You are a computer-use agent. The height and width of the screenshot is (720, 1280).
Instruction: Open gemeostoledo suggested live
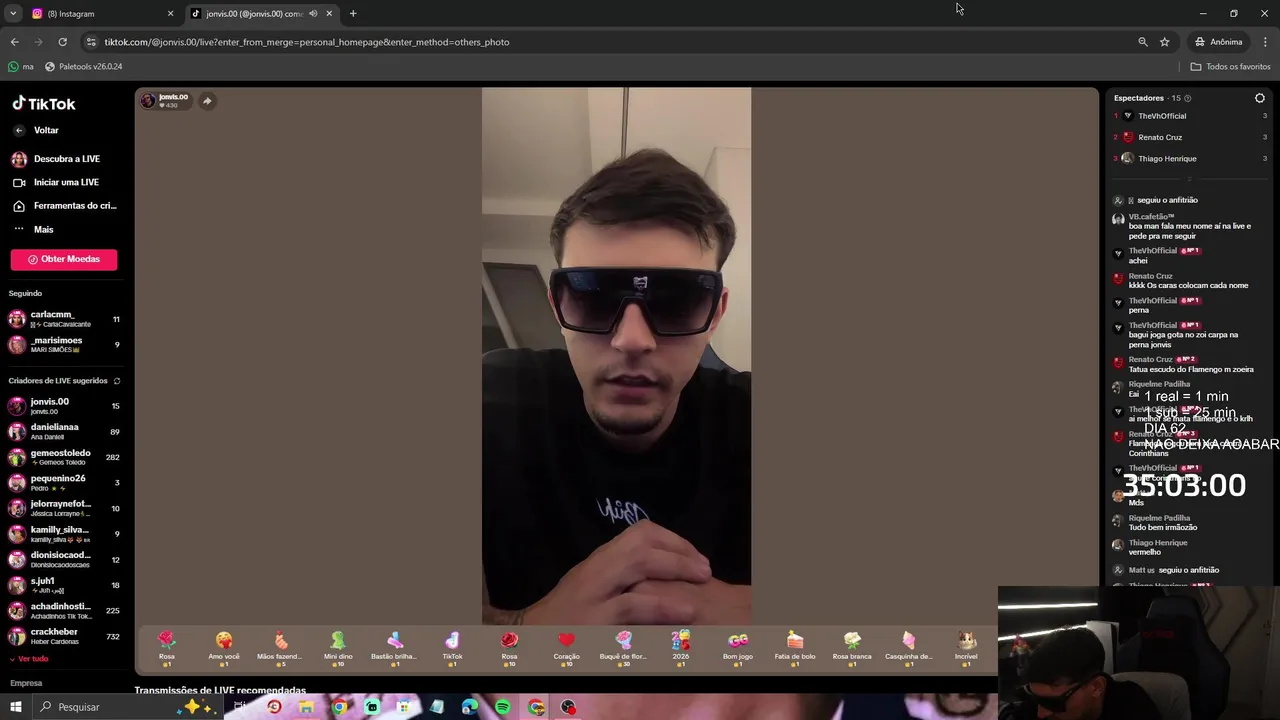(x=64, y=457)
